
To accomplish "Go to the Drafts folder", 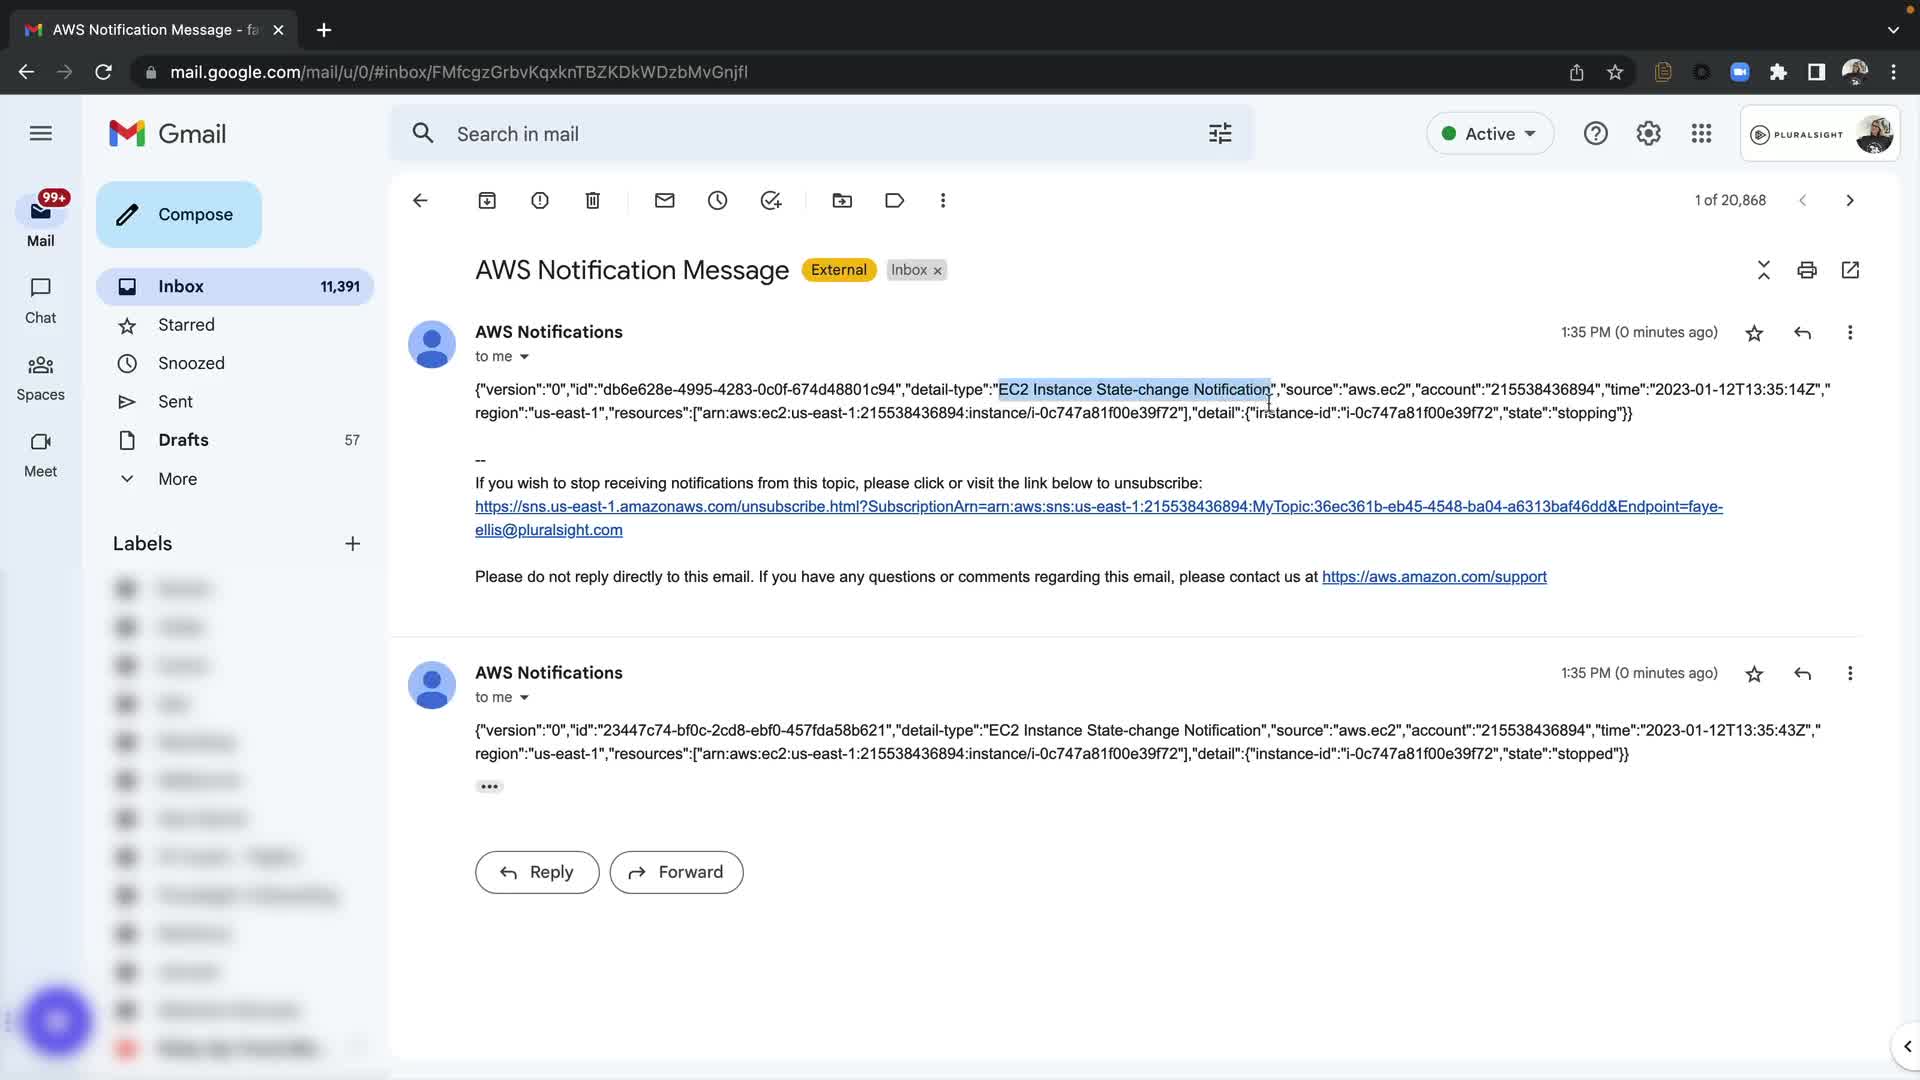I will 183,440.
